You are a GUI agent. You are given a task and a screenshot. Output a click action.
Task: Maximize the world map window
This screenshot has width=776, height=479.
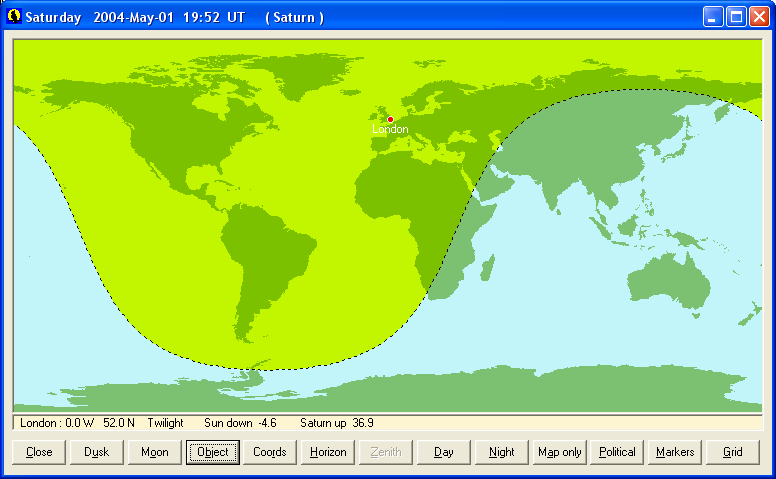tap(735, 17)
